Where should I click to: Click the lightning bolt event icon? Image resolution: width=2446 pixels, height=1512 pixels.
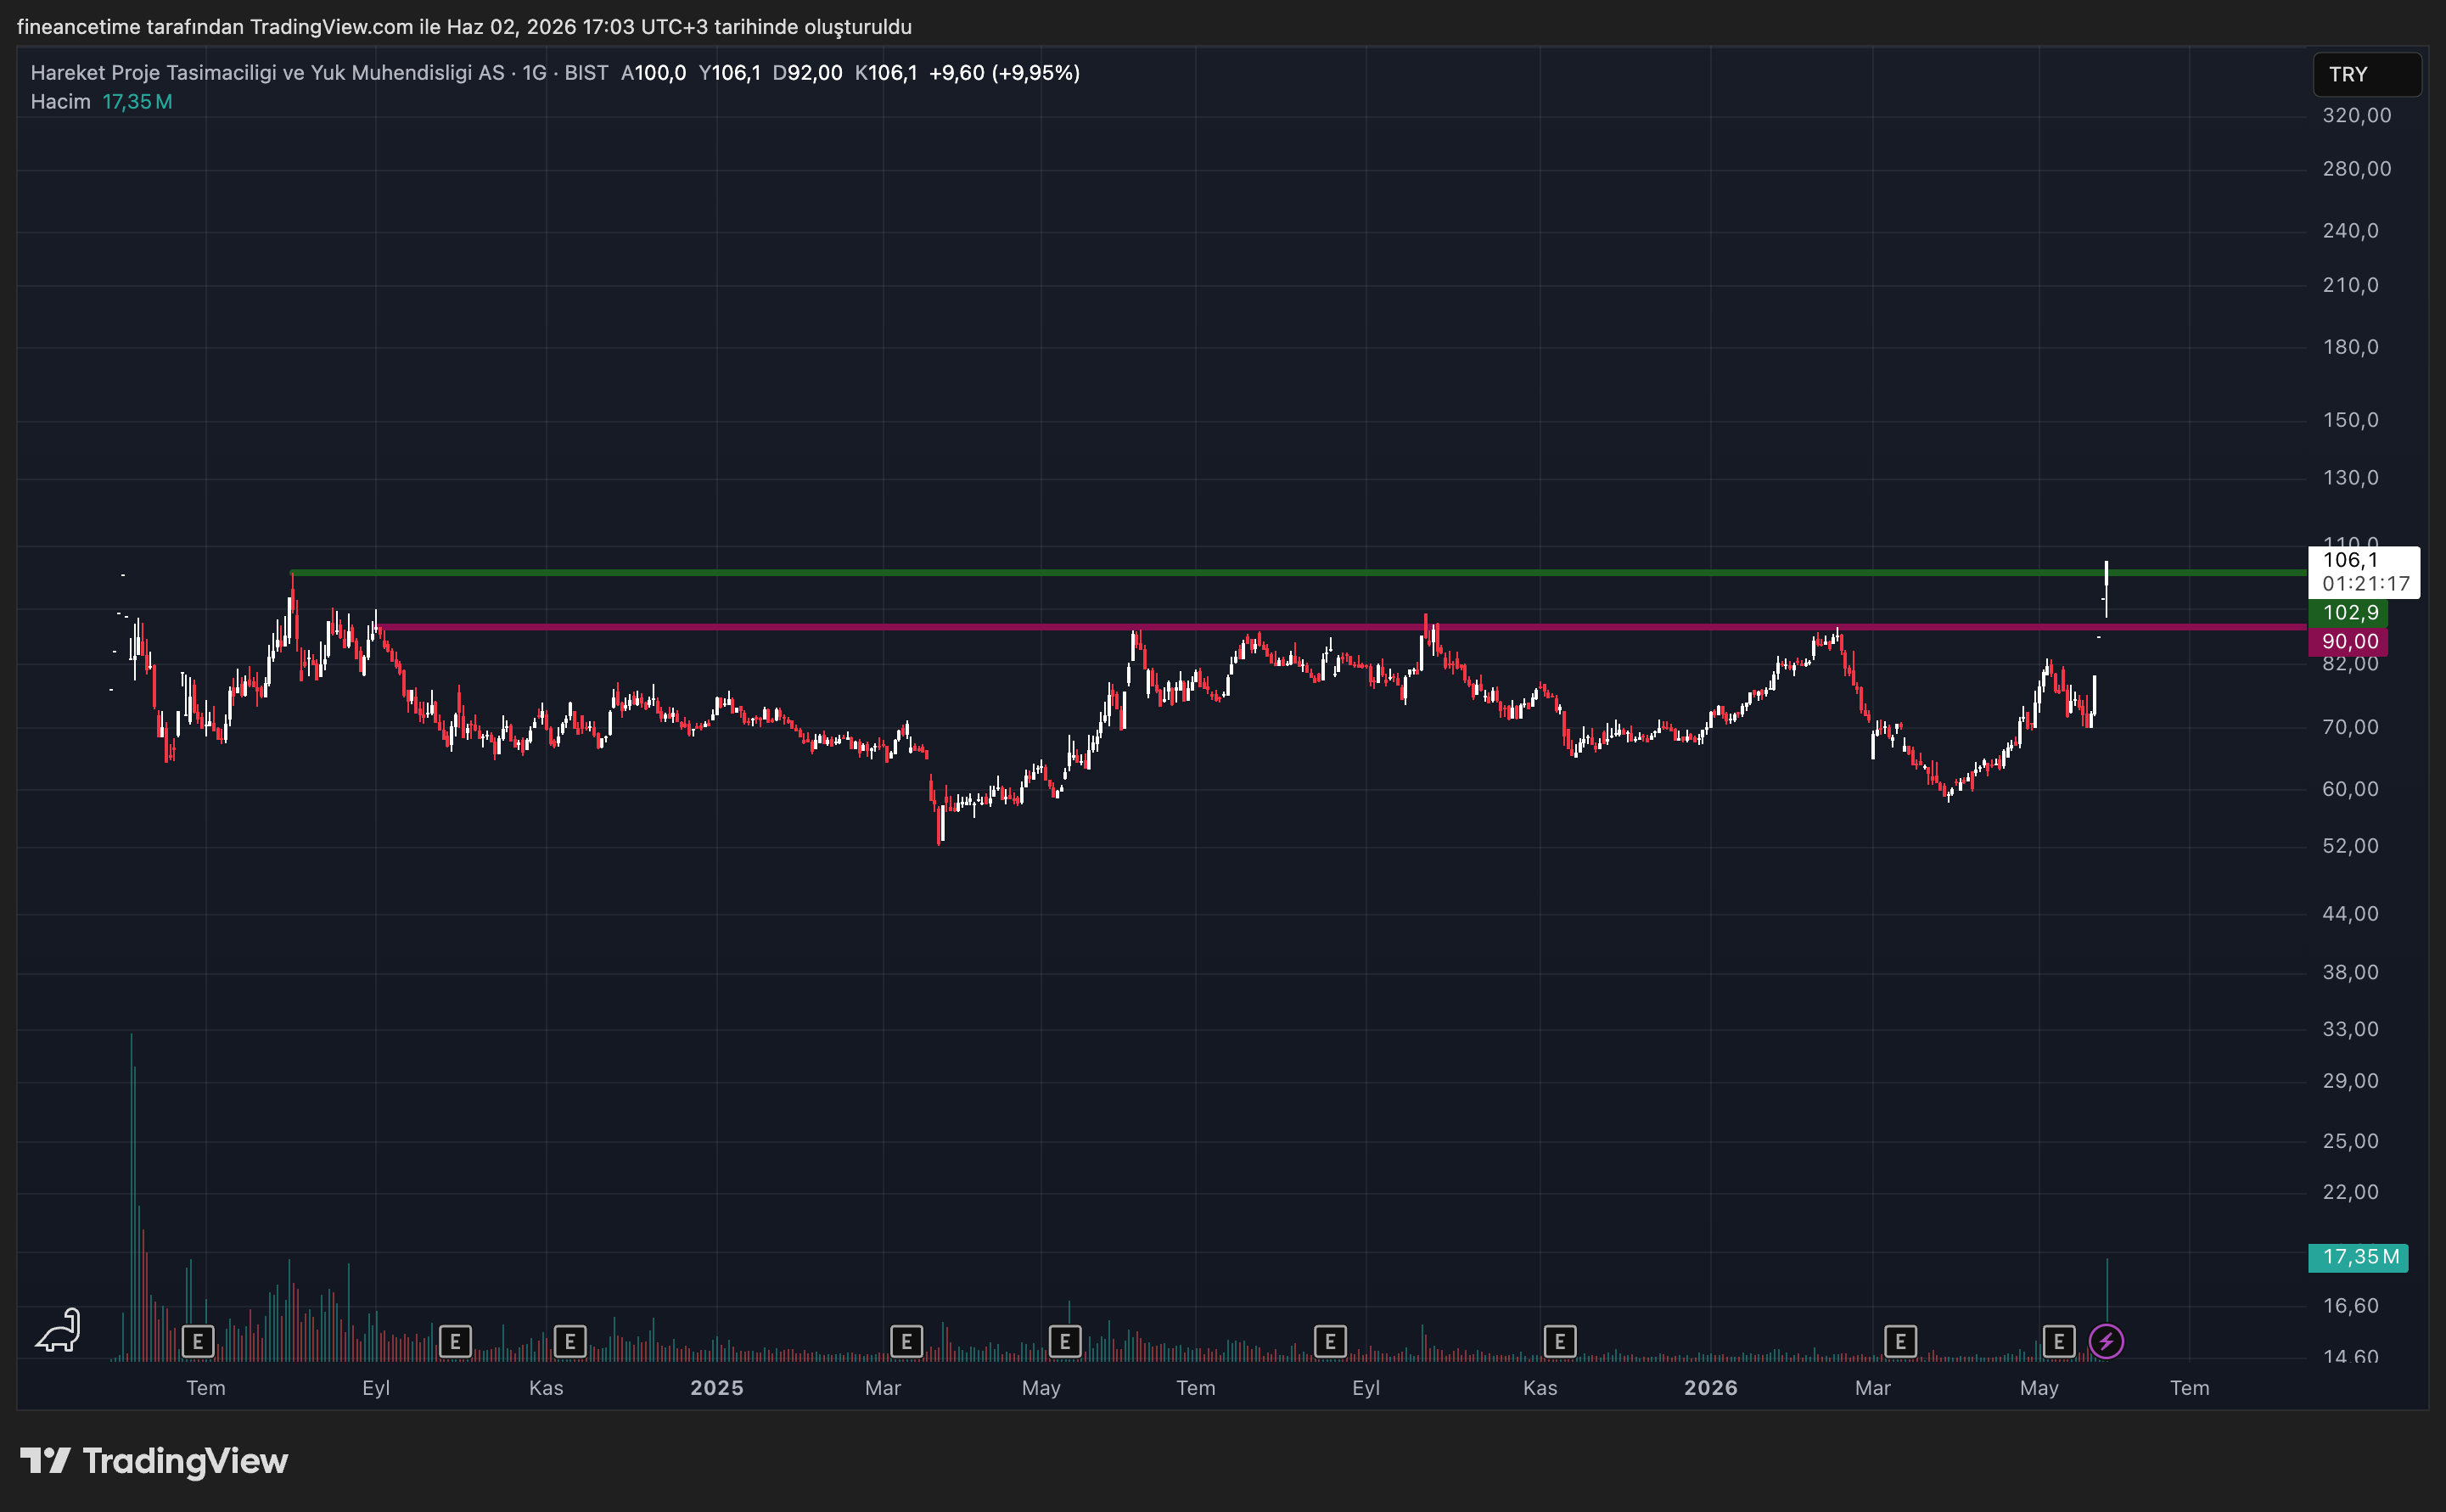2106,1341
